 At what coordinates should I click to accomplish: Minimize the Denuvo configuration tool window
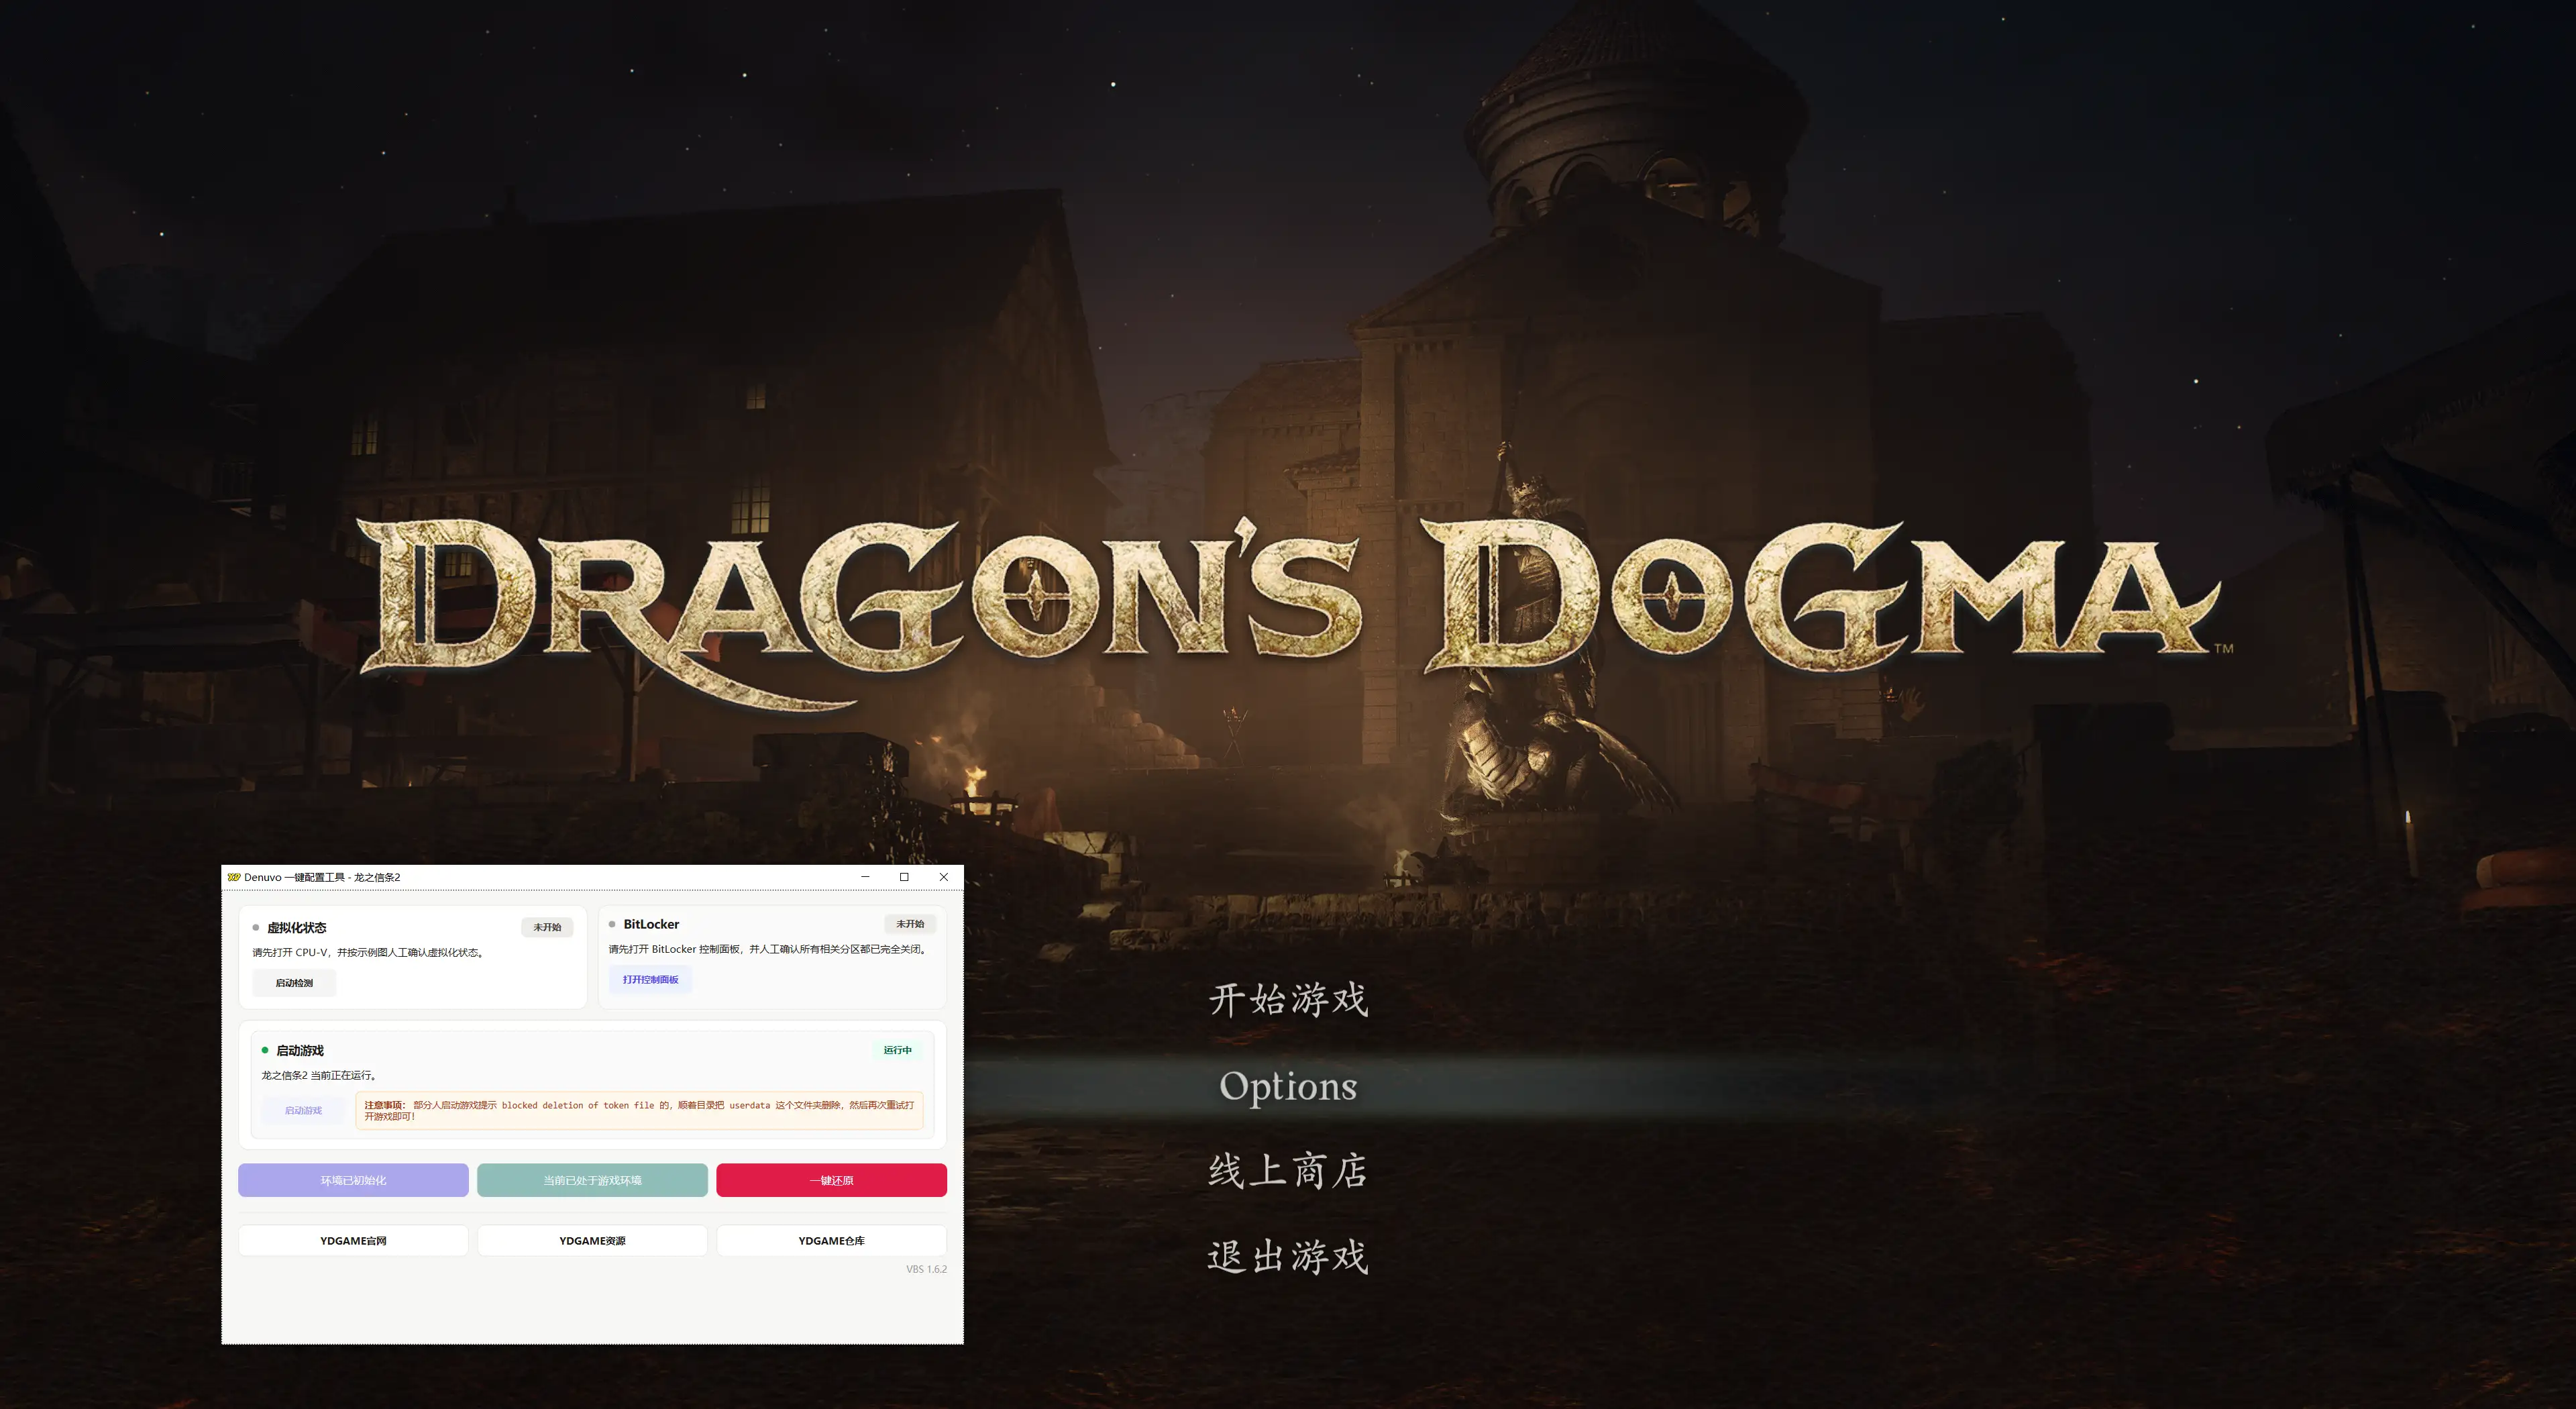pyautogui.click(x=865, y=877)
